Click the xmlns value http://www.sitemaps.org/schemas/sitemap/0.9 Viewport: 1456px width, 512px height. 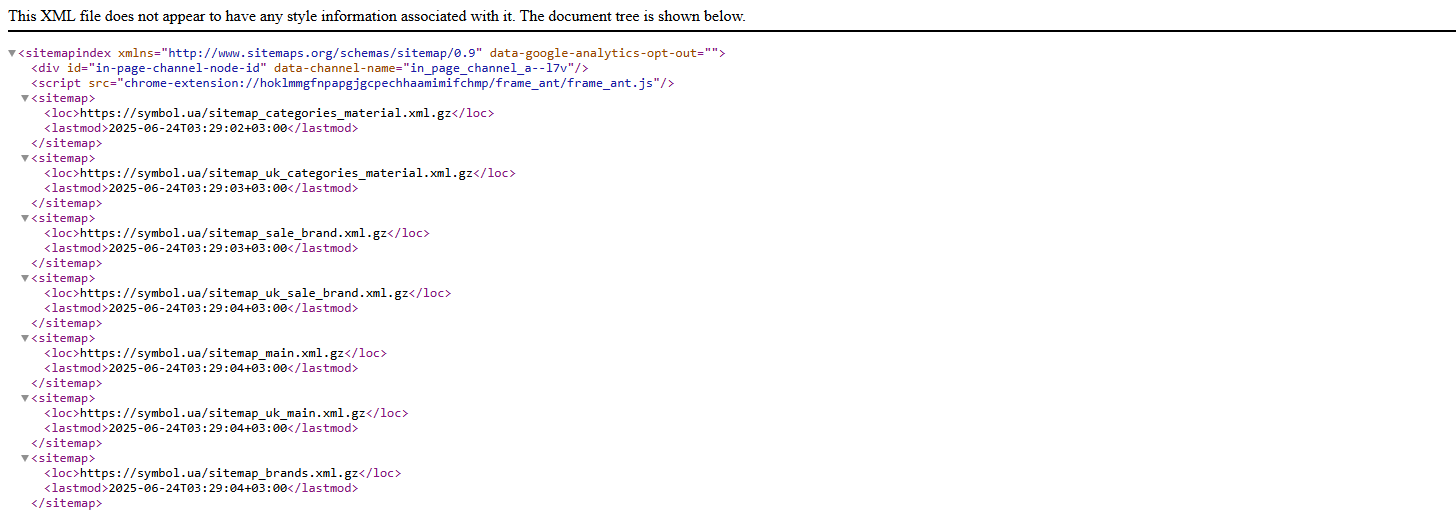click(x=323, y=53)
